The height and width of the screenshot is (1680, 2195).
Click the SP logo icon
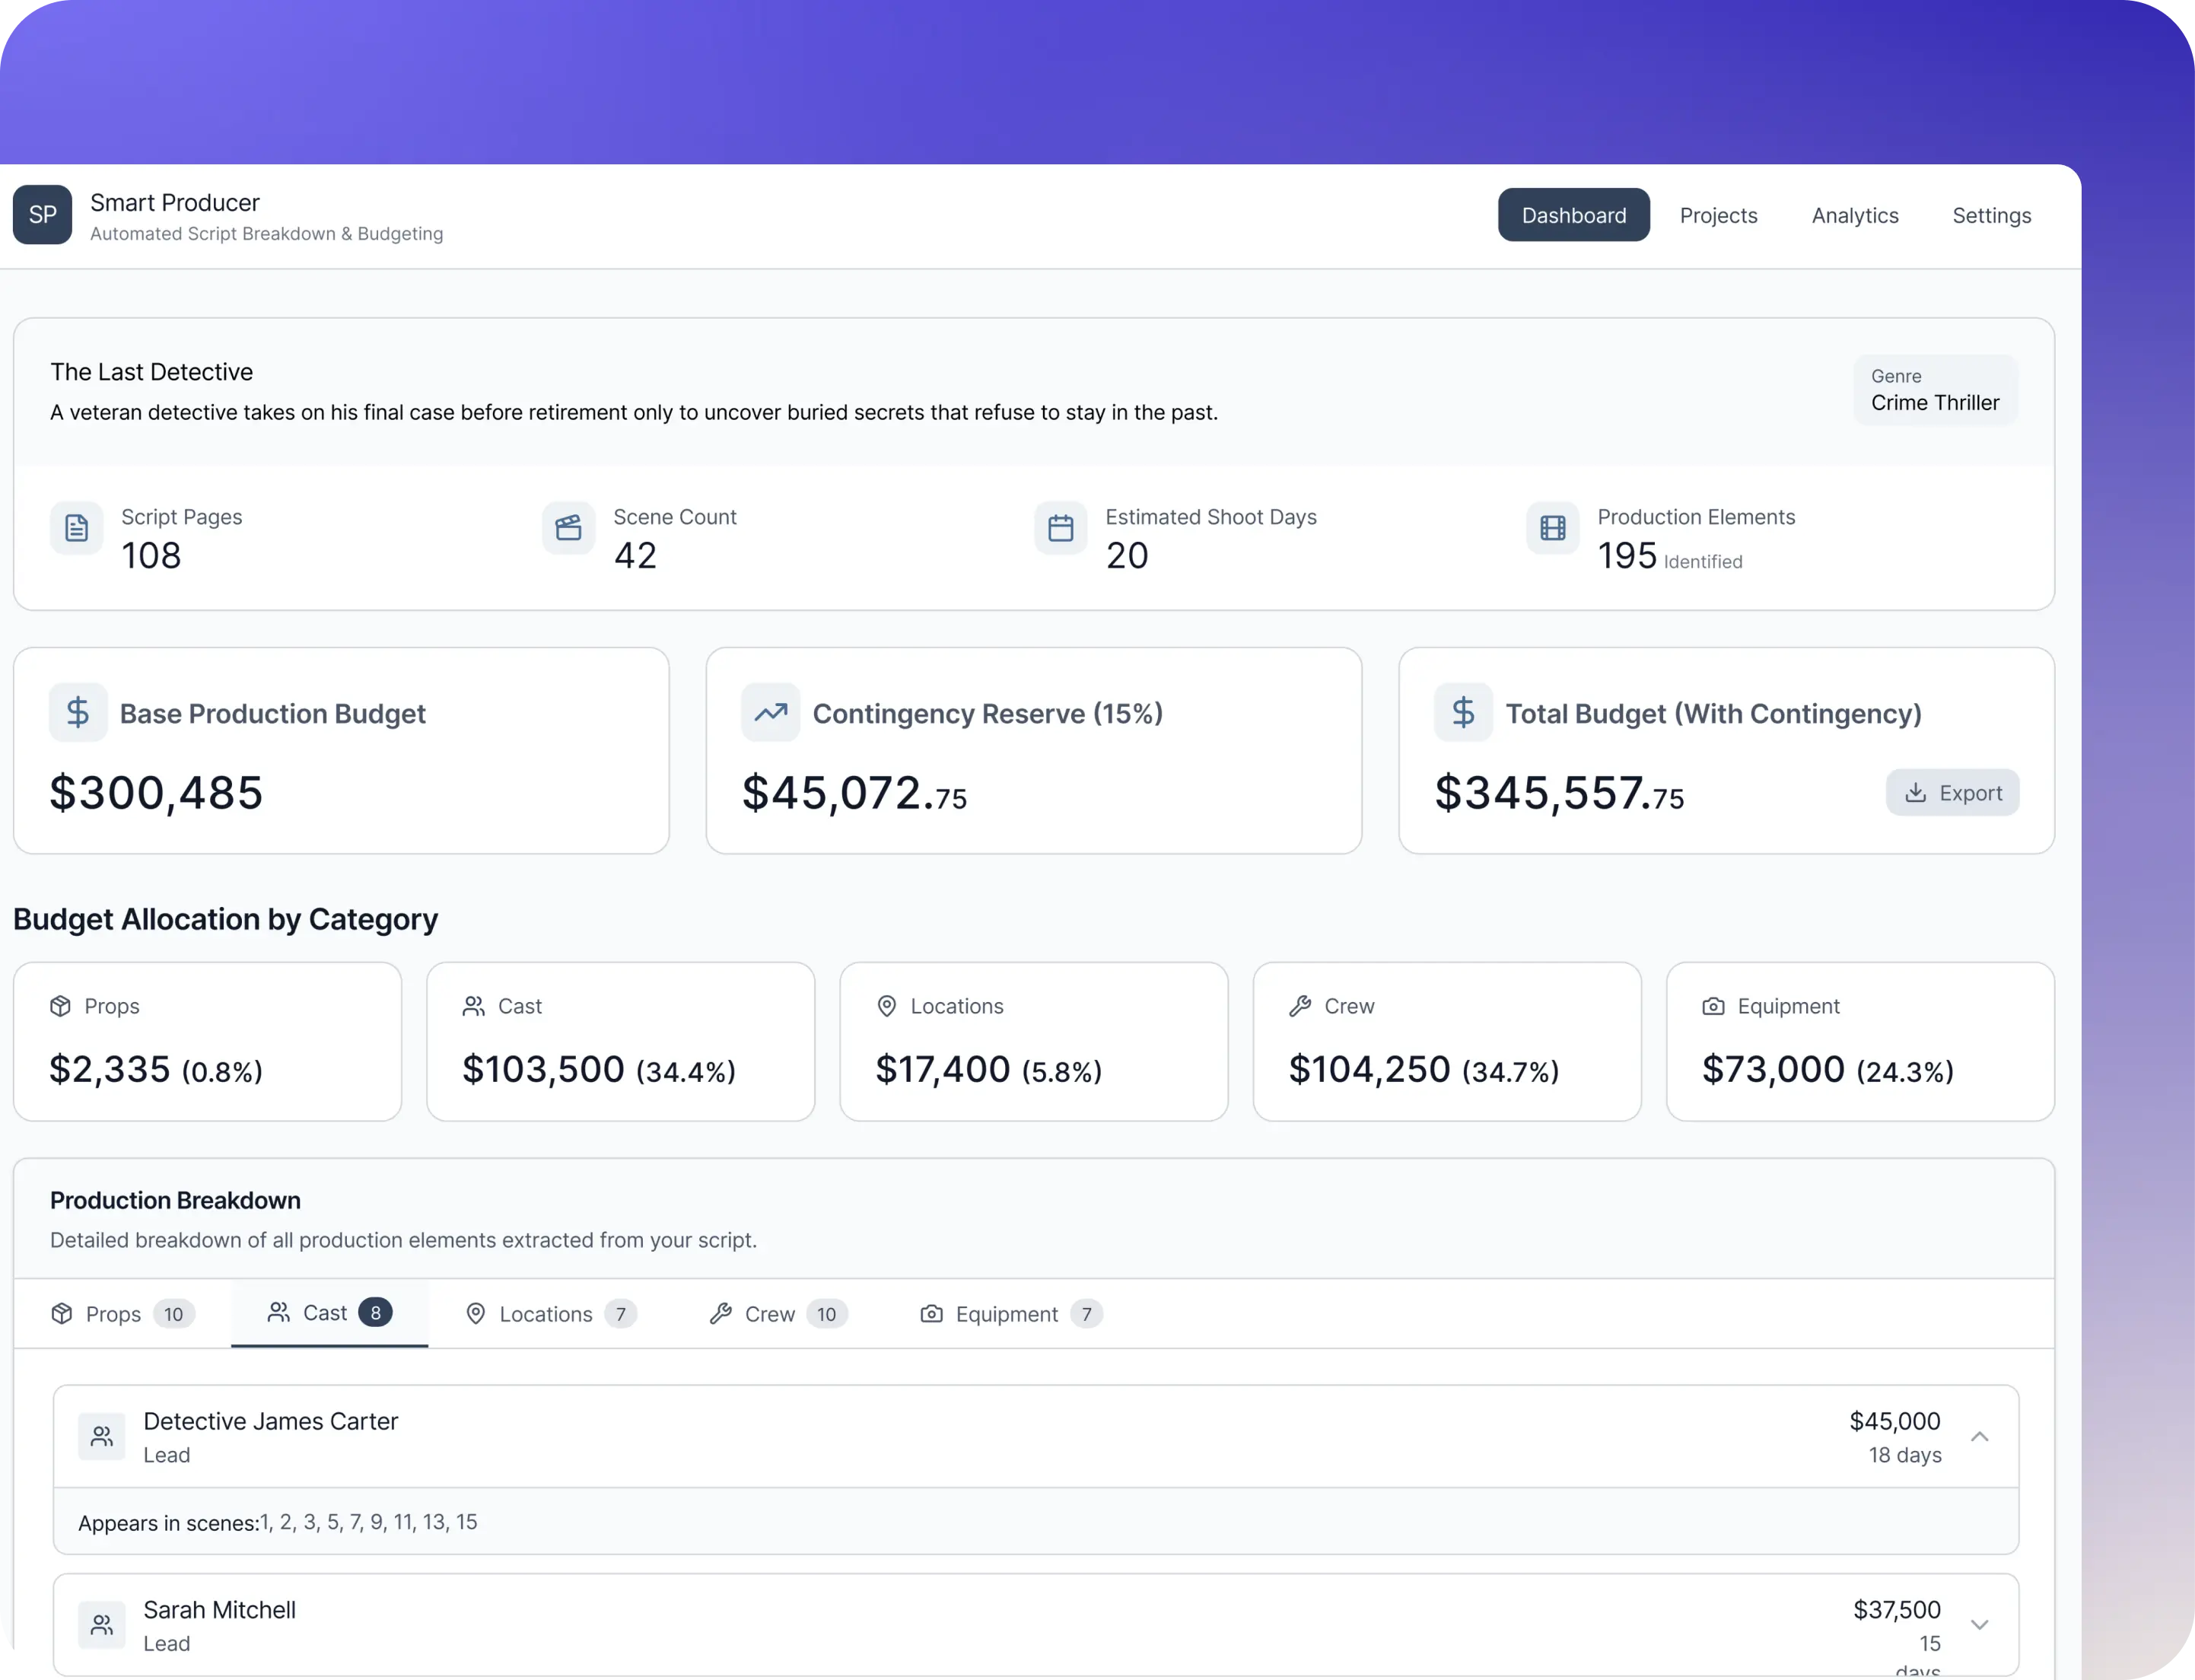[x=42, y=215]
